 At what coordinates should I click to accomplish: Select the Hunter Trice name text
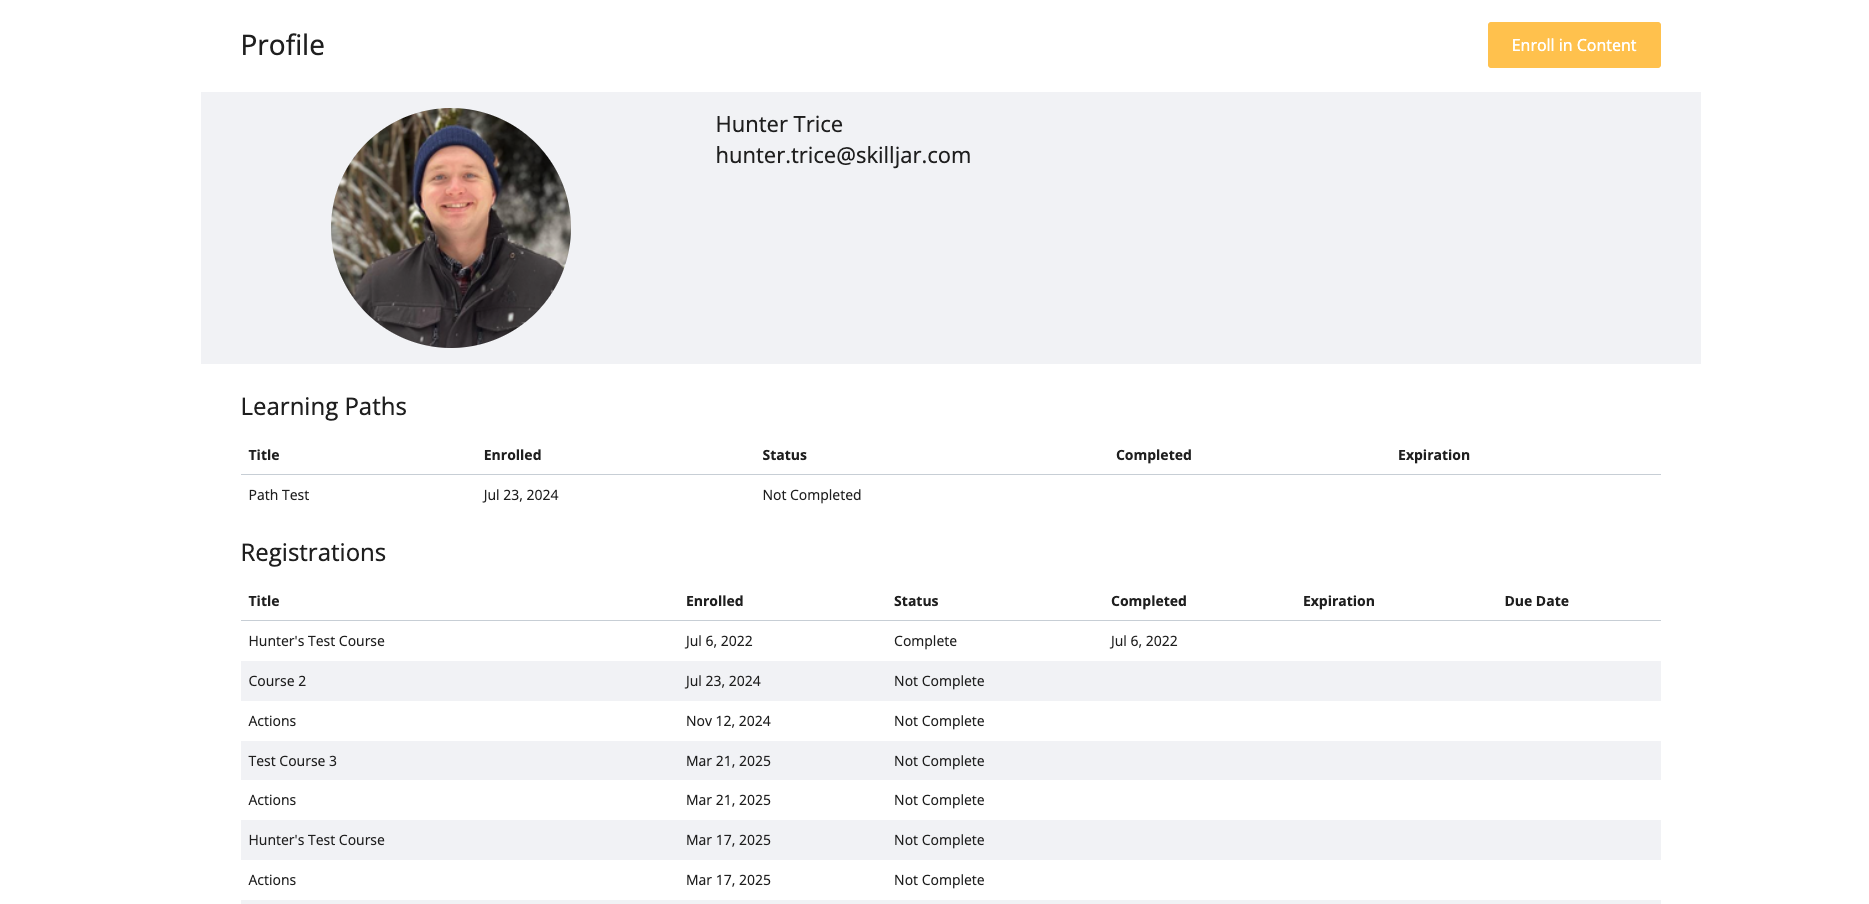(x=779, y=124)
